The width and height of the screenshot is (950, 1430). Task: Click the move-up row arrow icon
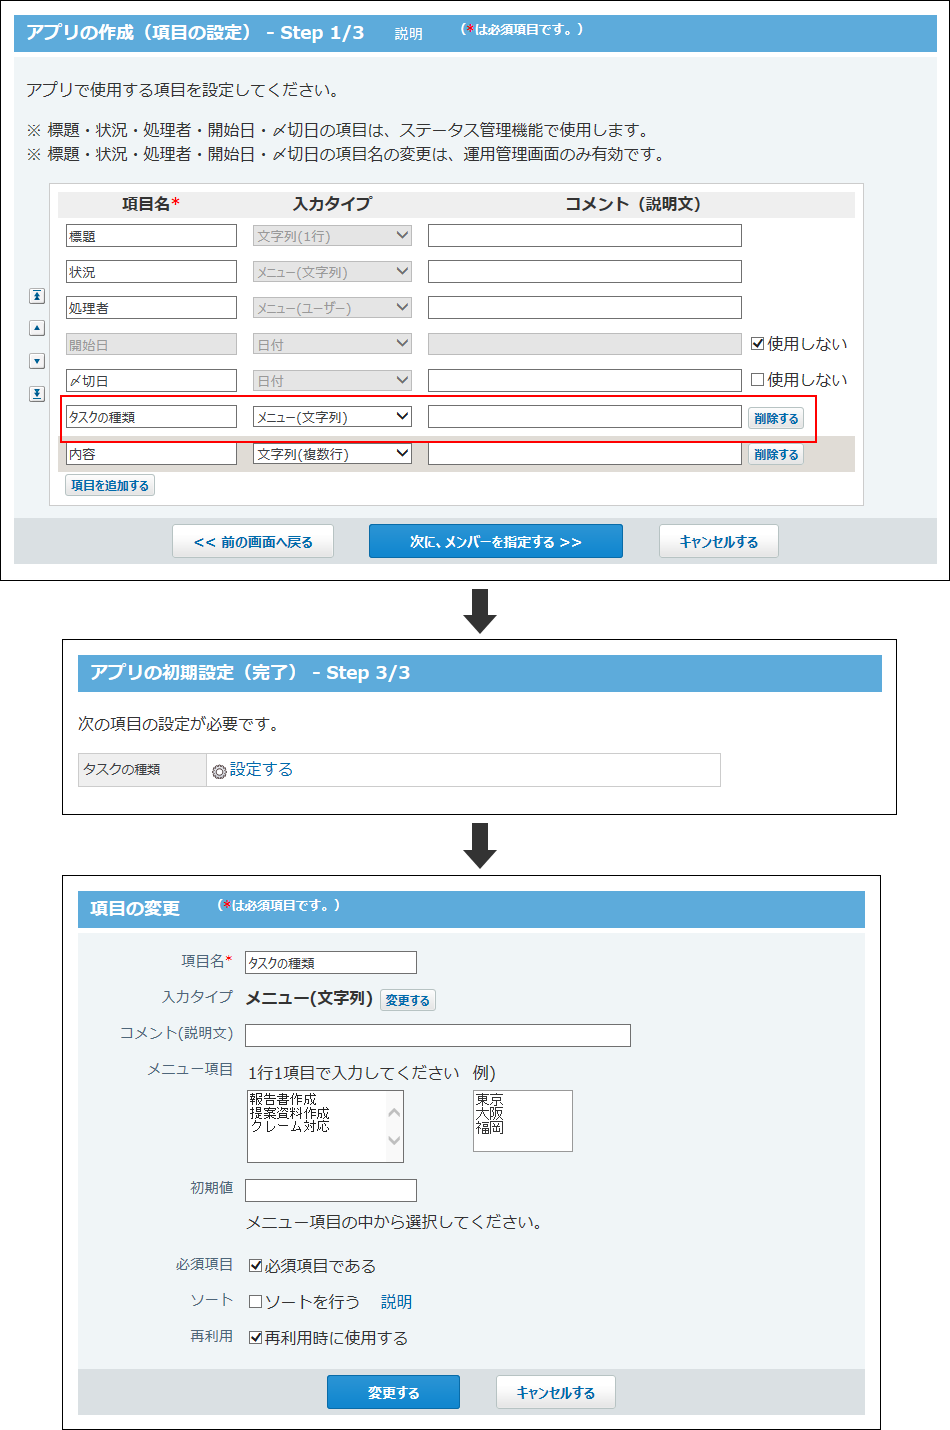[37, 328]
